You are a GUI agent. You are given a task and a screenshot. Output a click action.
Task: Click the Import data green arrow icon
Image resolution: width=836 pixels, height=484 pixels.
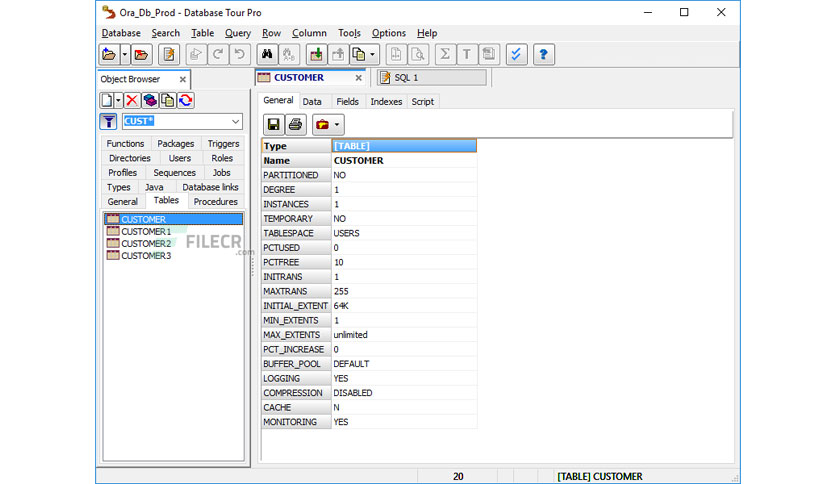click(x=316, y=54)
